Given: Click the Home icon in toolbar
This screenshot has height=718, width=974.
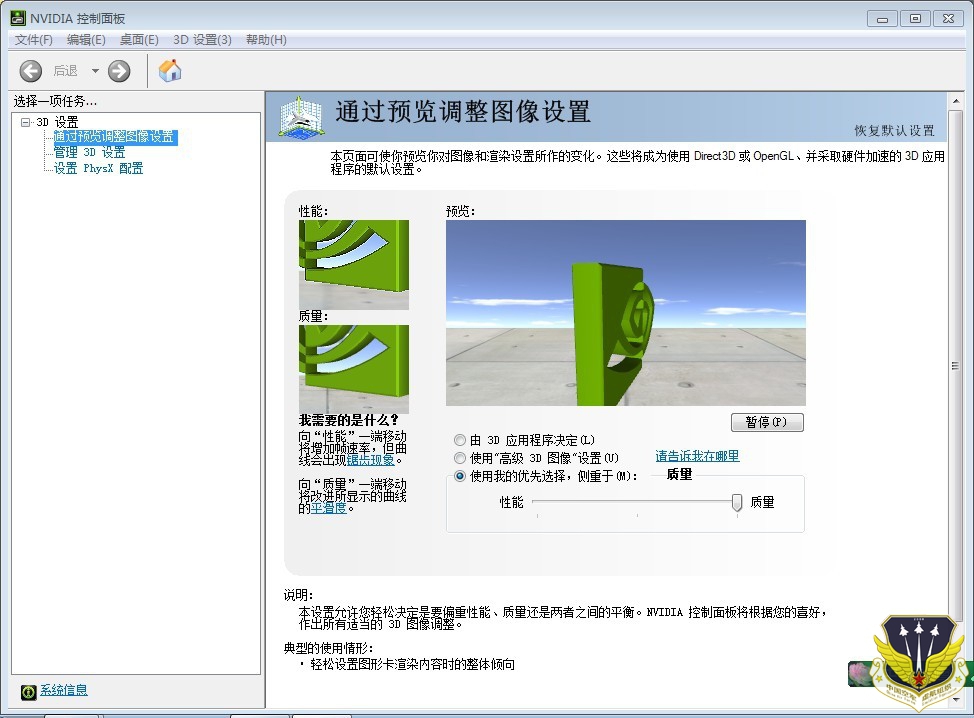Looking at the screenshot, I should (x=170, y=71).
